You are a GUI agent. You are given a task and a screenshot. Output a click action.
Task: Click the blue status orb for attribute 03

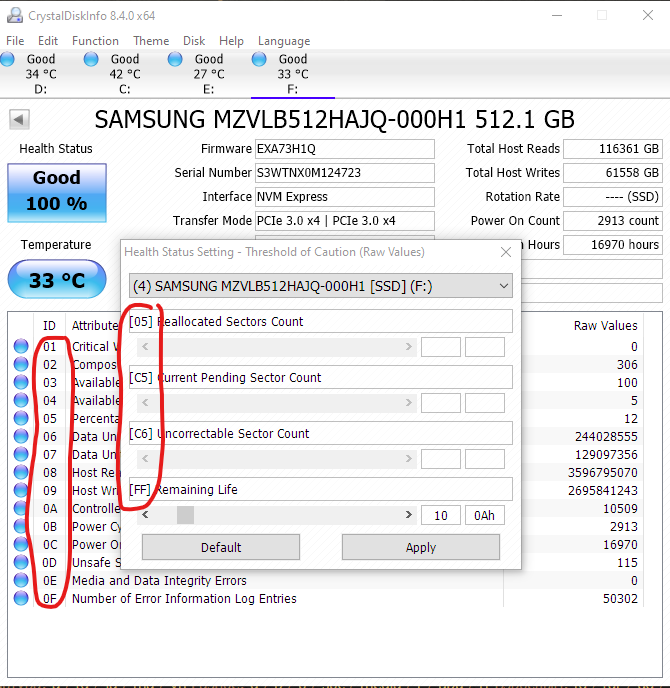[21, 382]
